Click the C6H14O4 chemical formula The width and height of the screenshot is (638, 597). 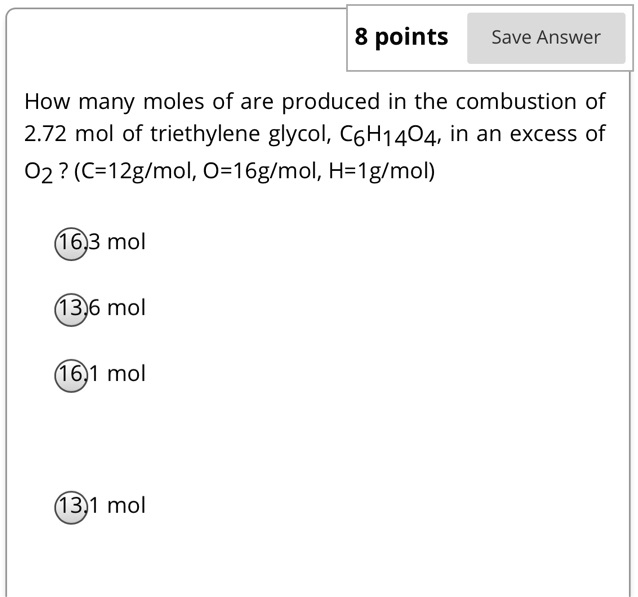pos(385,136)
